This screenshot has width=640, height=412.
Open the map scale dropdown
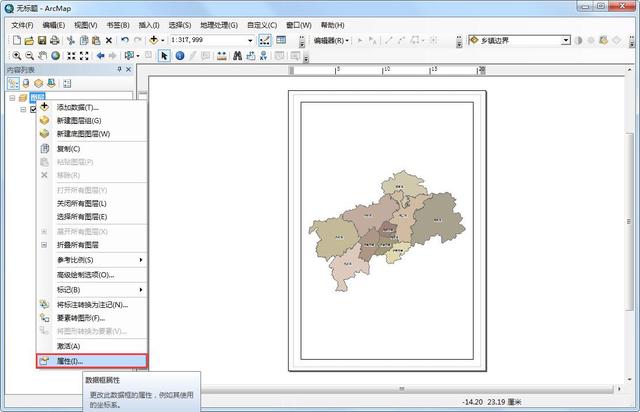point(250,40)
